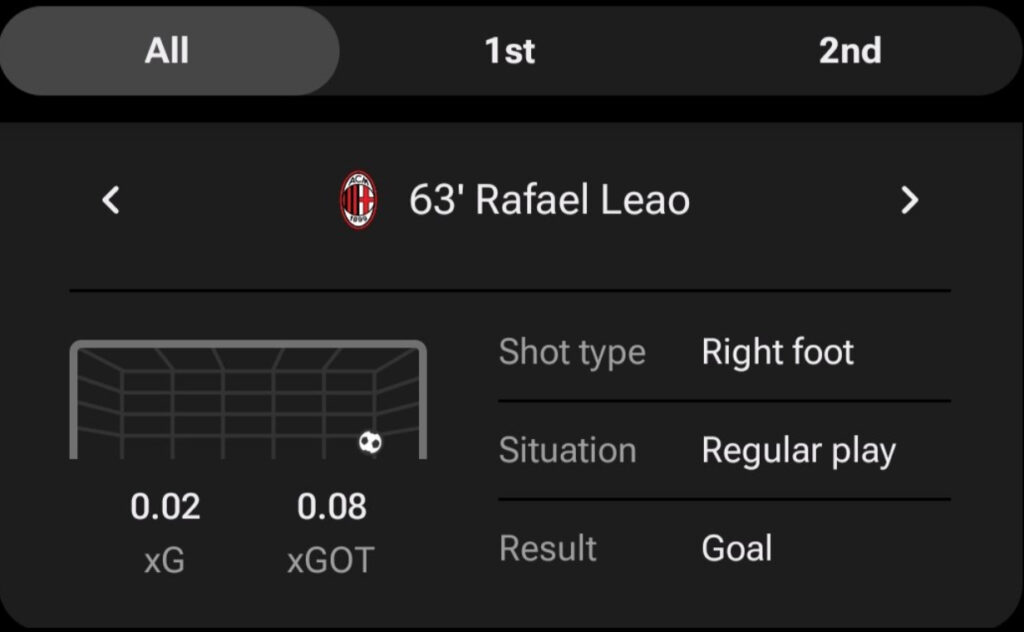Click the soccer ball marker in the goal
The width and height of the screenshot is (1024, 632).
[370, 442]
